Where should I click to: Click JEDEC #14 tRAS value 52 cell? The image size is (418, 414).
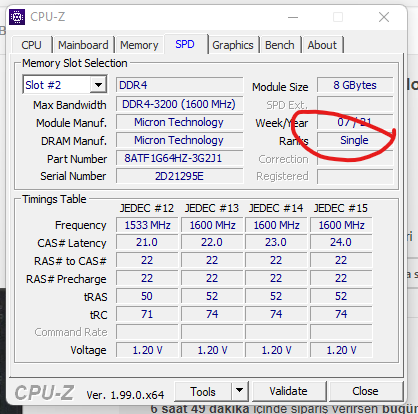(x=276, y=296)
